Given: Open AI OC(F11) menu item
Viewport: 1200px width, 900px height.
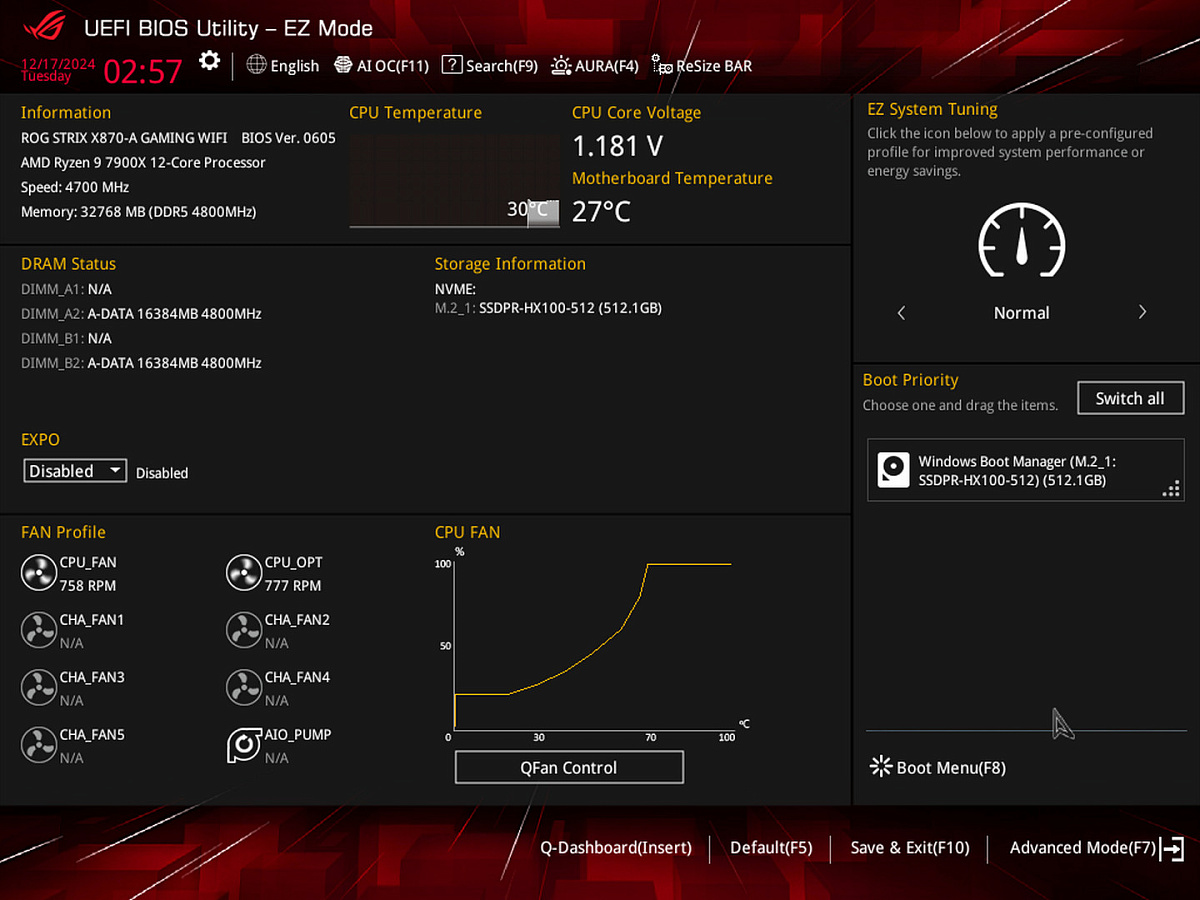Looking at the screenshot, I should click(x=381, y=66).
